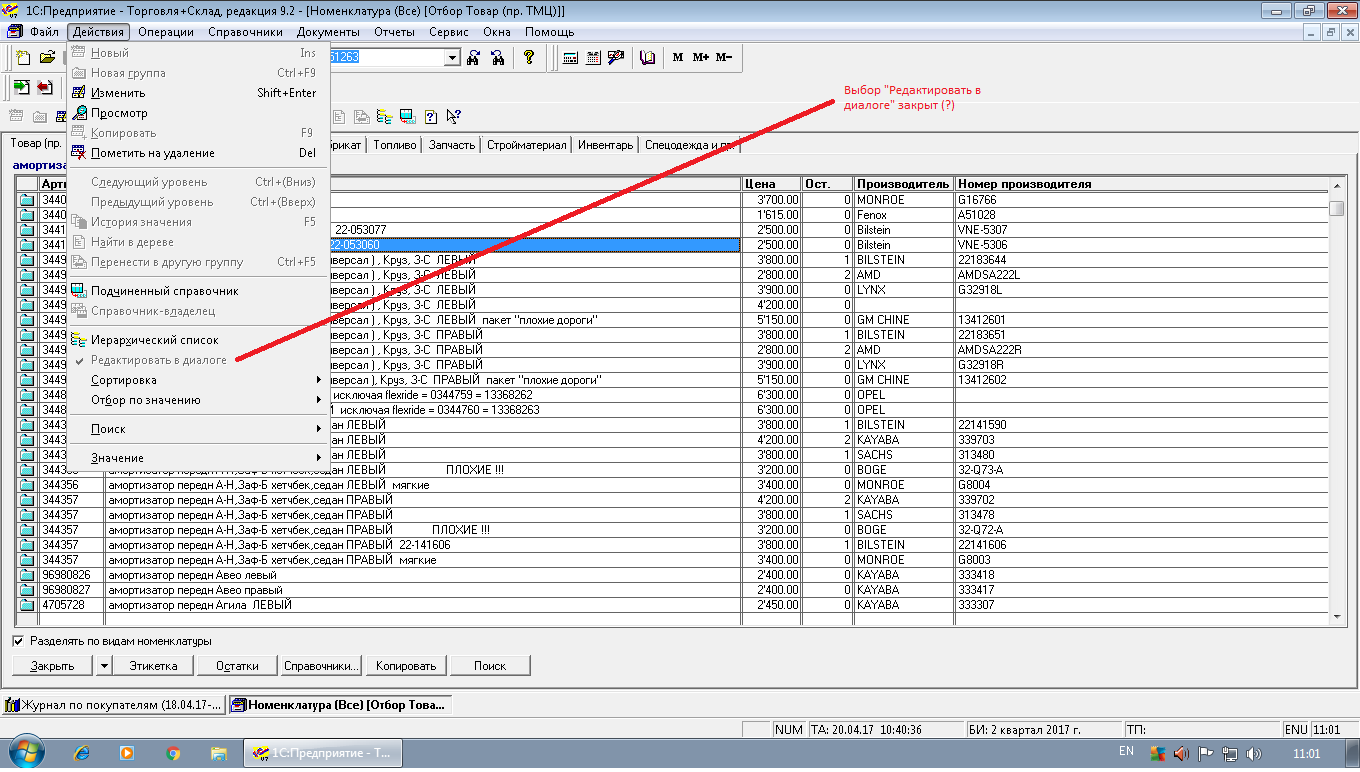The width and height of the screenshot is (1360, 772).
Task: Toggle 'Разделять по видам номенклатуры' checkbox
Action: [18, 641]
